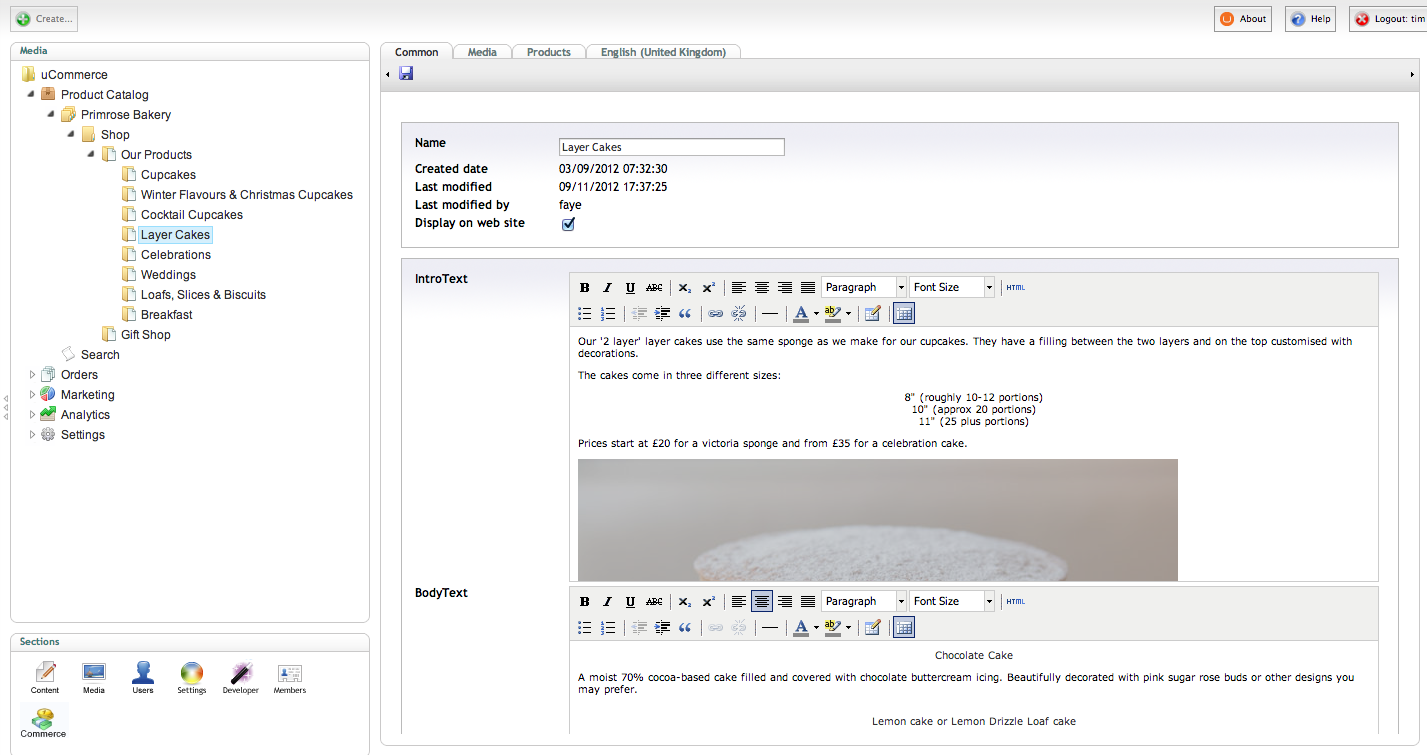
Task: Switch to the Media tab
Action: 482,52
